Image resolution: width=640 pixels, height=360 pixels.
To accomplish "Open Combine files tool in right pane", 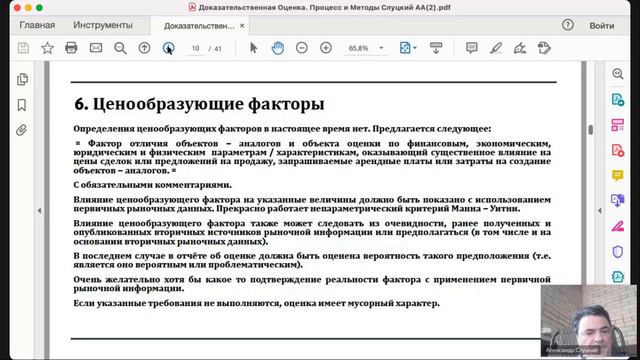I will click(x=618, y=200).
